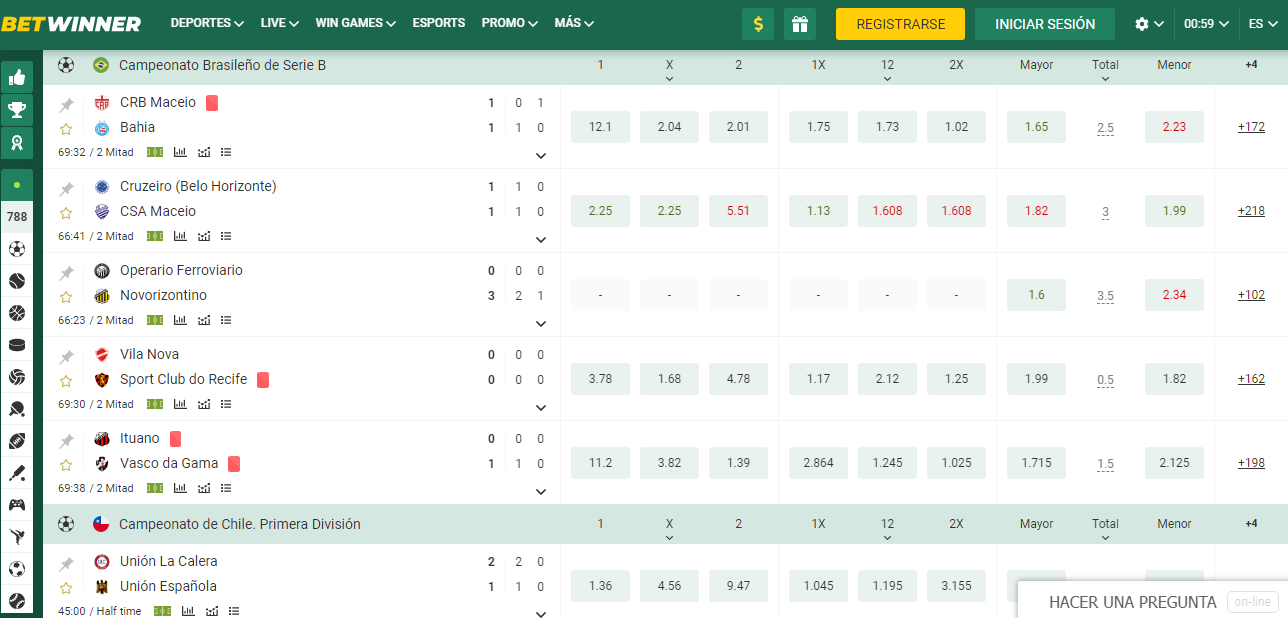The width and height of the screenshot is (1288, 618).
Task: Open the DEPORTES menu
Action: coord(207,23)
